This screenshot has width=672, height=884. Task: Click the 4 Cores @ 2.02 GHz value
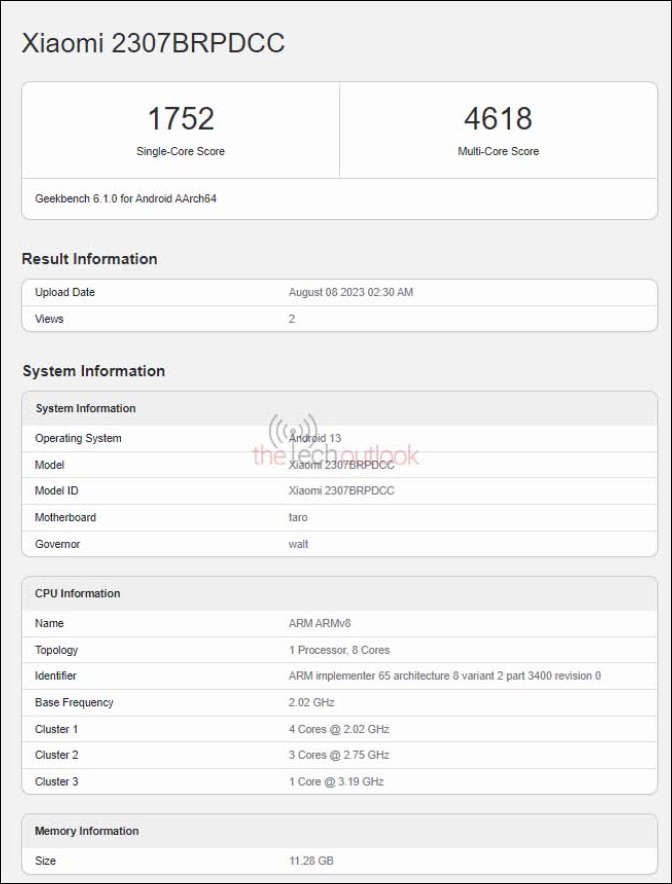click(x=339, y=729)
